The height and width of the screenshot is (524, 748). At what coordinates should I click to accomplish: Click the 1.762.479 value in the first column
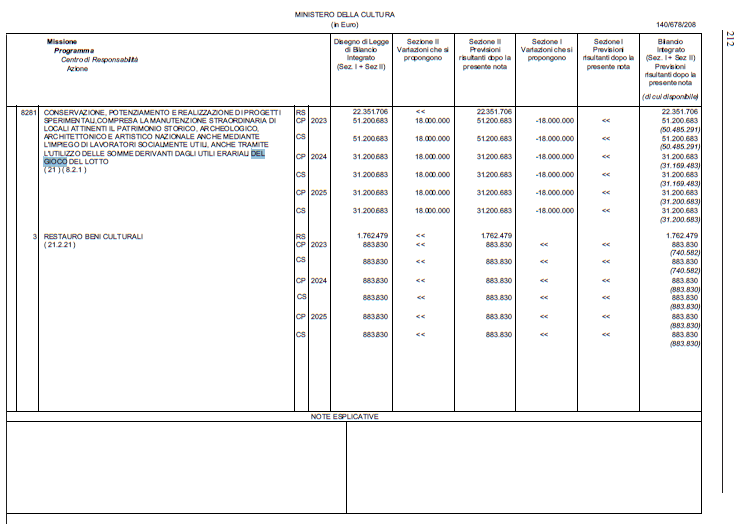coord(372,236)
